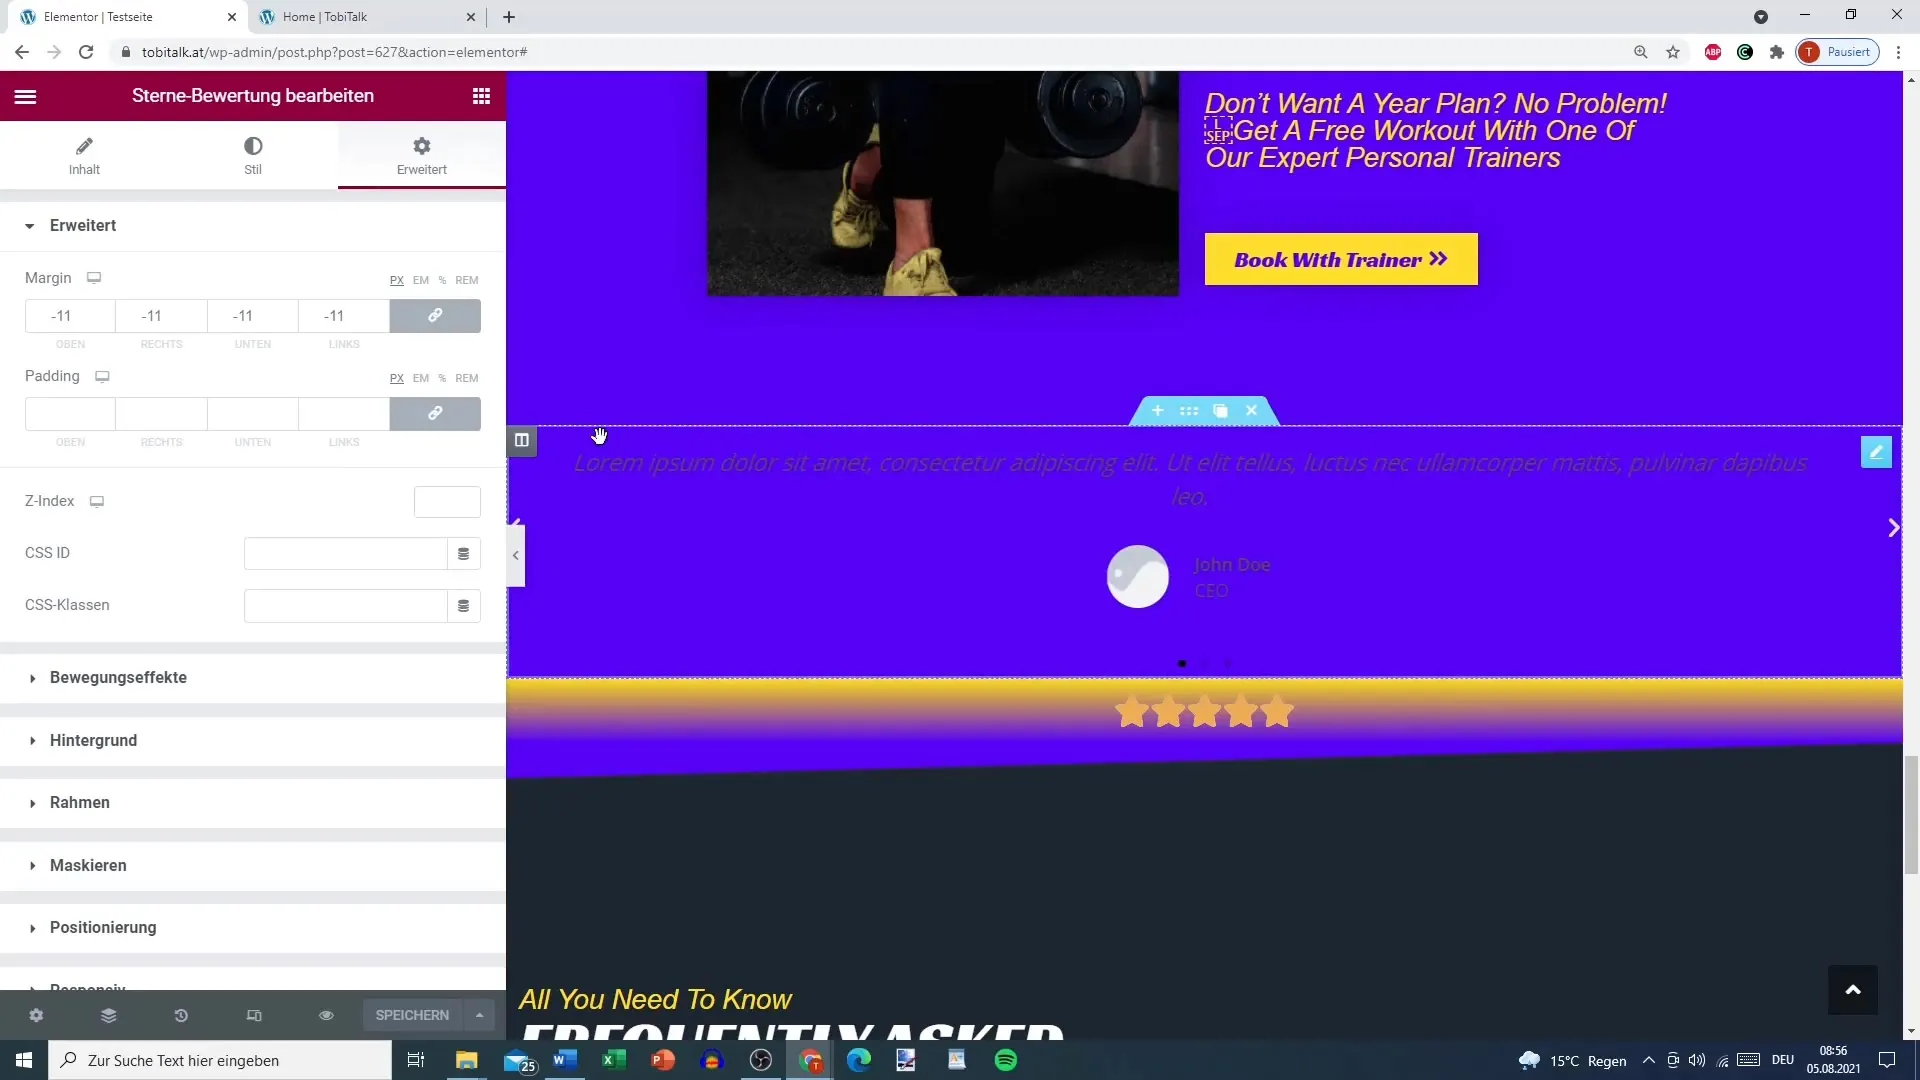The width and height of the screenshot is (1920, 1080).
Task: Select REM unit for Padding
Action: tap(467, 378)
